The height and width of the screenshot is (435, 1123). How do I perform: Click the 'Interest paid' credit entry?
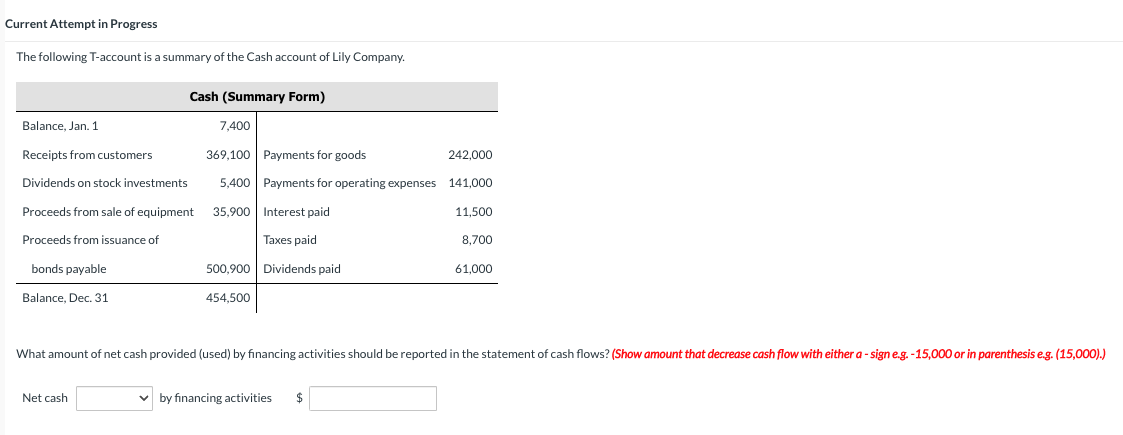(297, 212)
